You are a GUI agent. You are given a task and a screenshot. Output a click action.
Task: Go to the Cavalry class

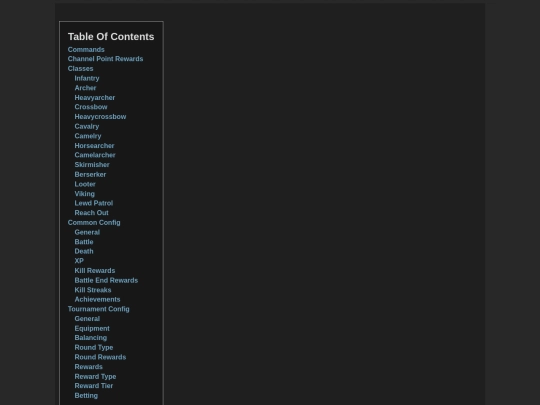[87, 126]
